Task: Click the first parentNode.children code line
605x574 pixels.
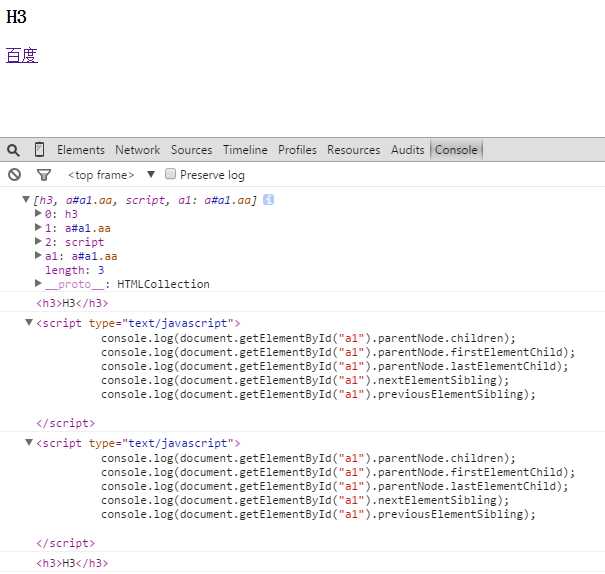Action: coord(308,338)
